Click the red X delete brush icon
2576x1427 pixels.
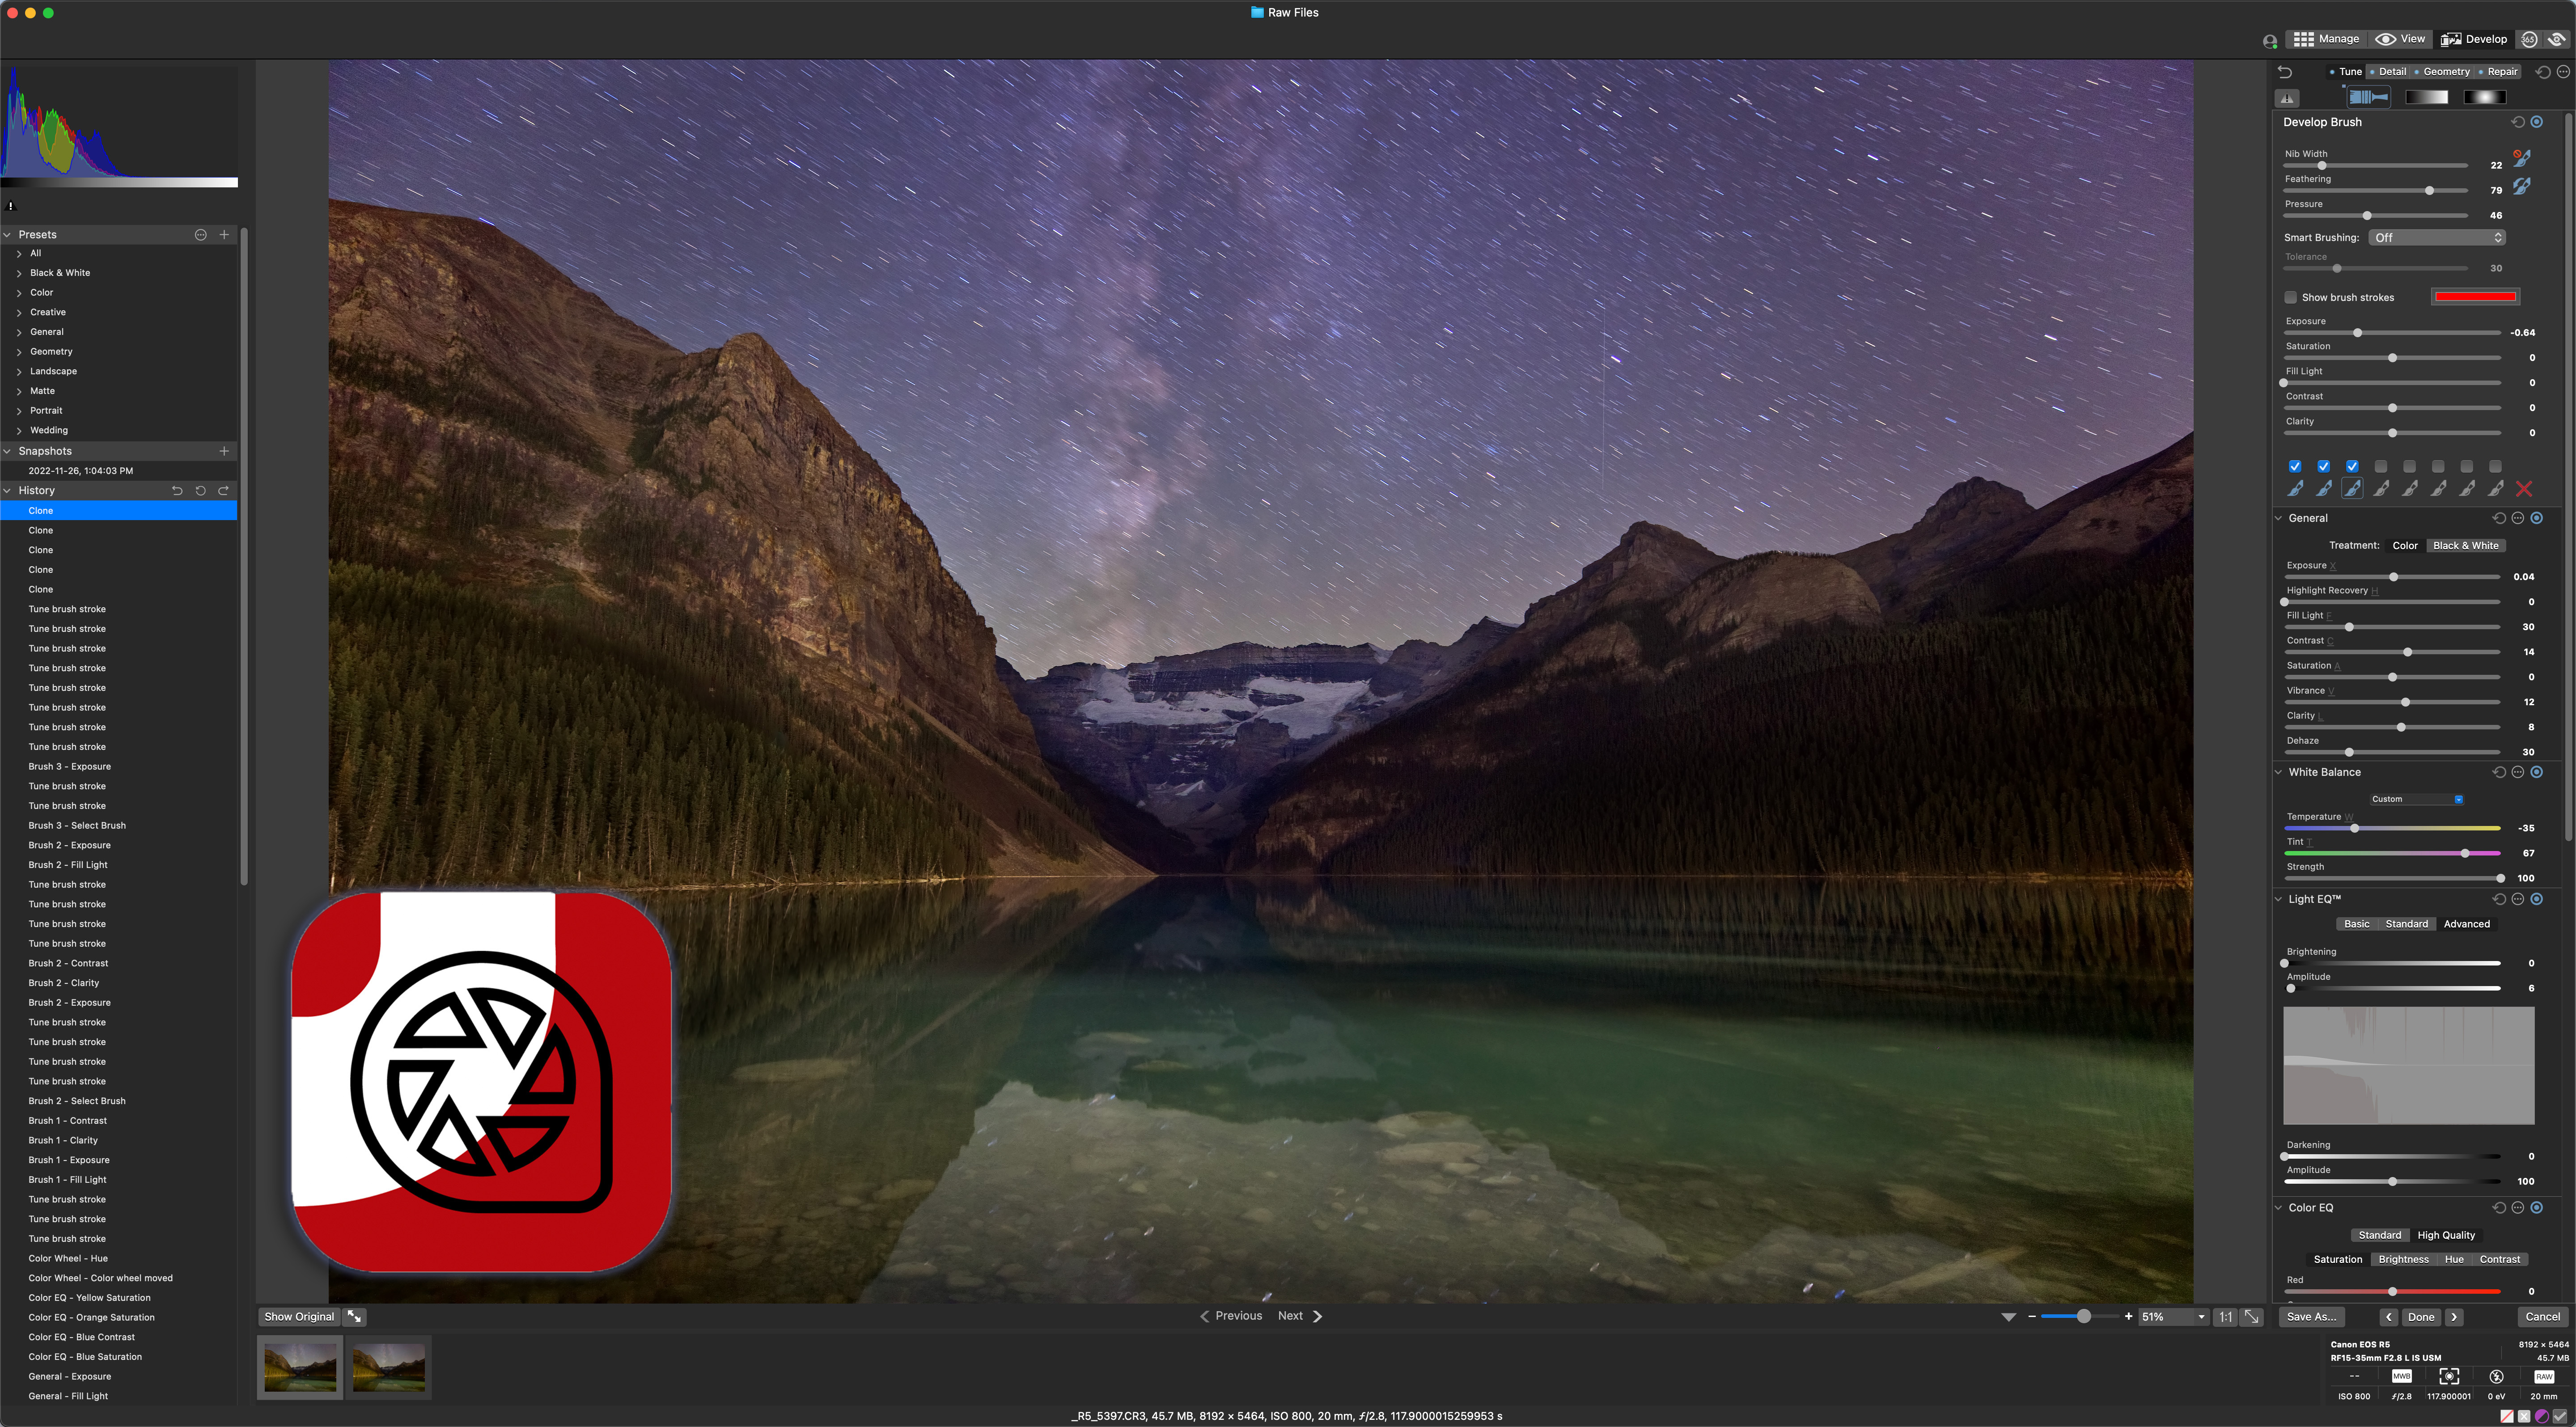pos(2524,489)
